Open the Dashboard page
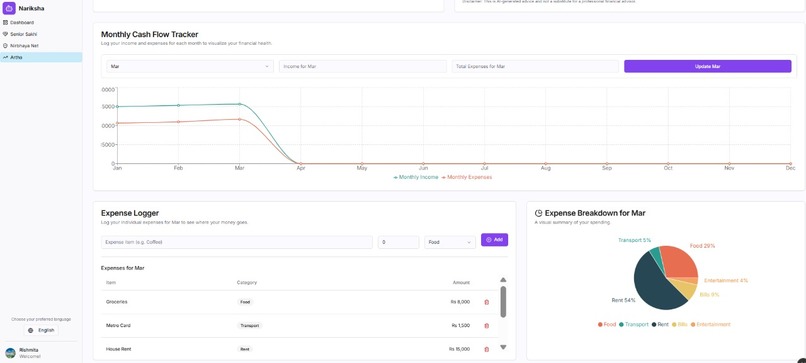The width and height of the screenshot is (806, 363). 41,23
